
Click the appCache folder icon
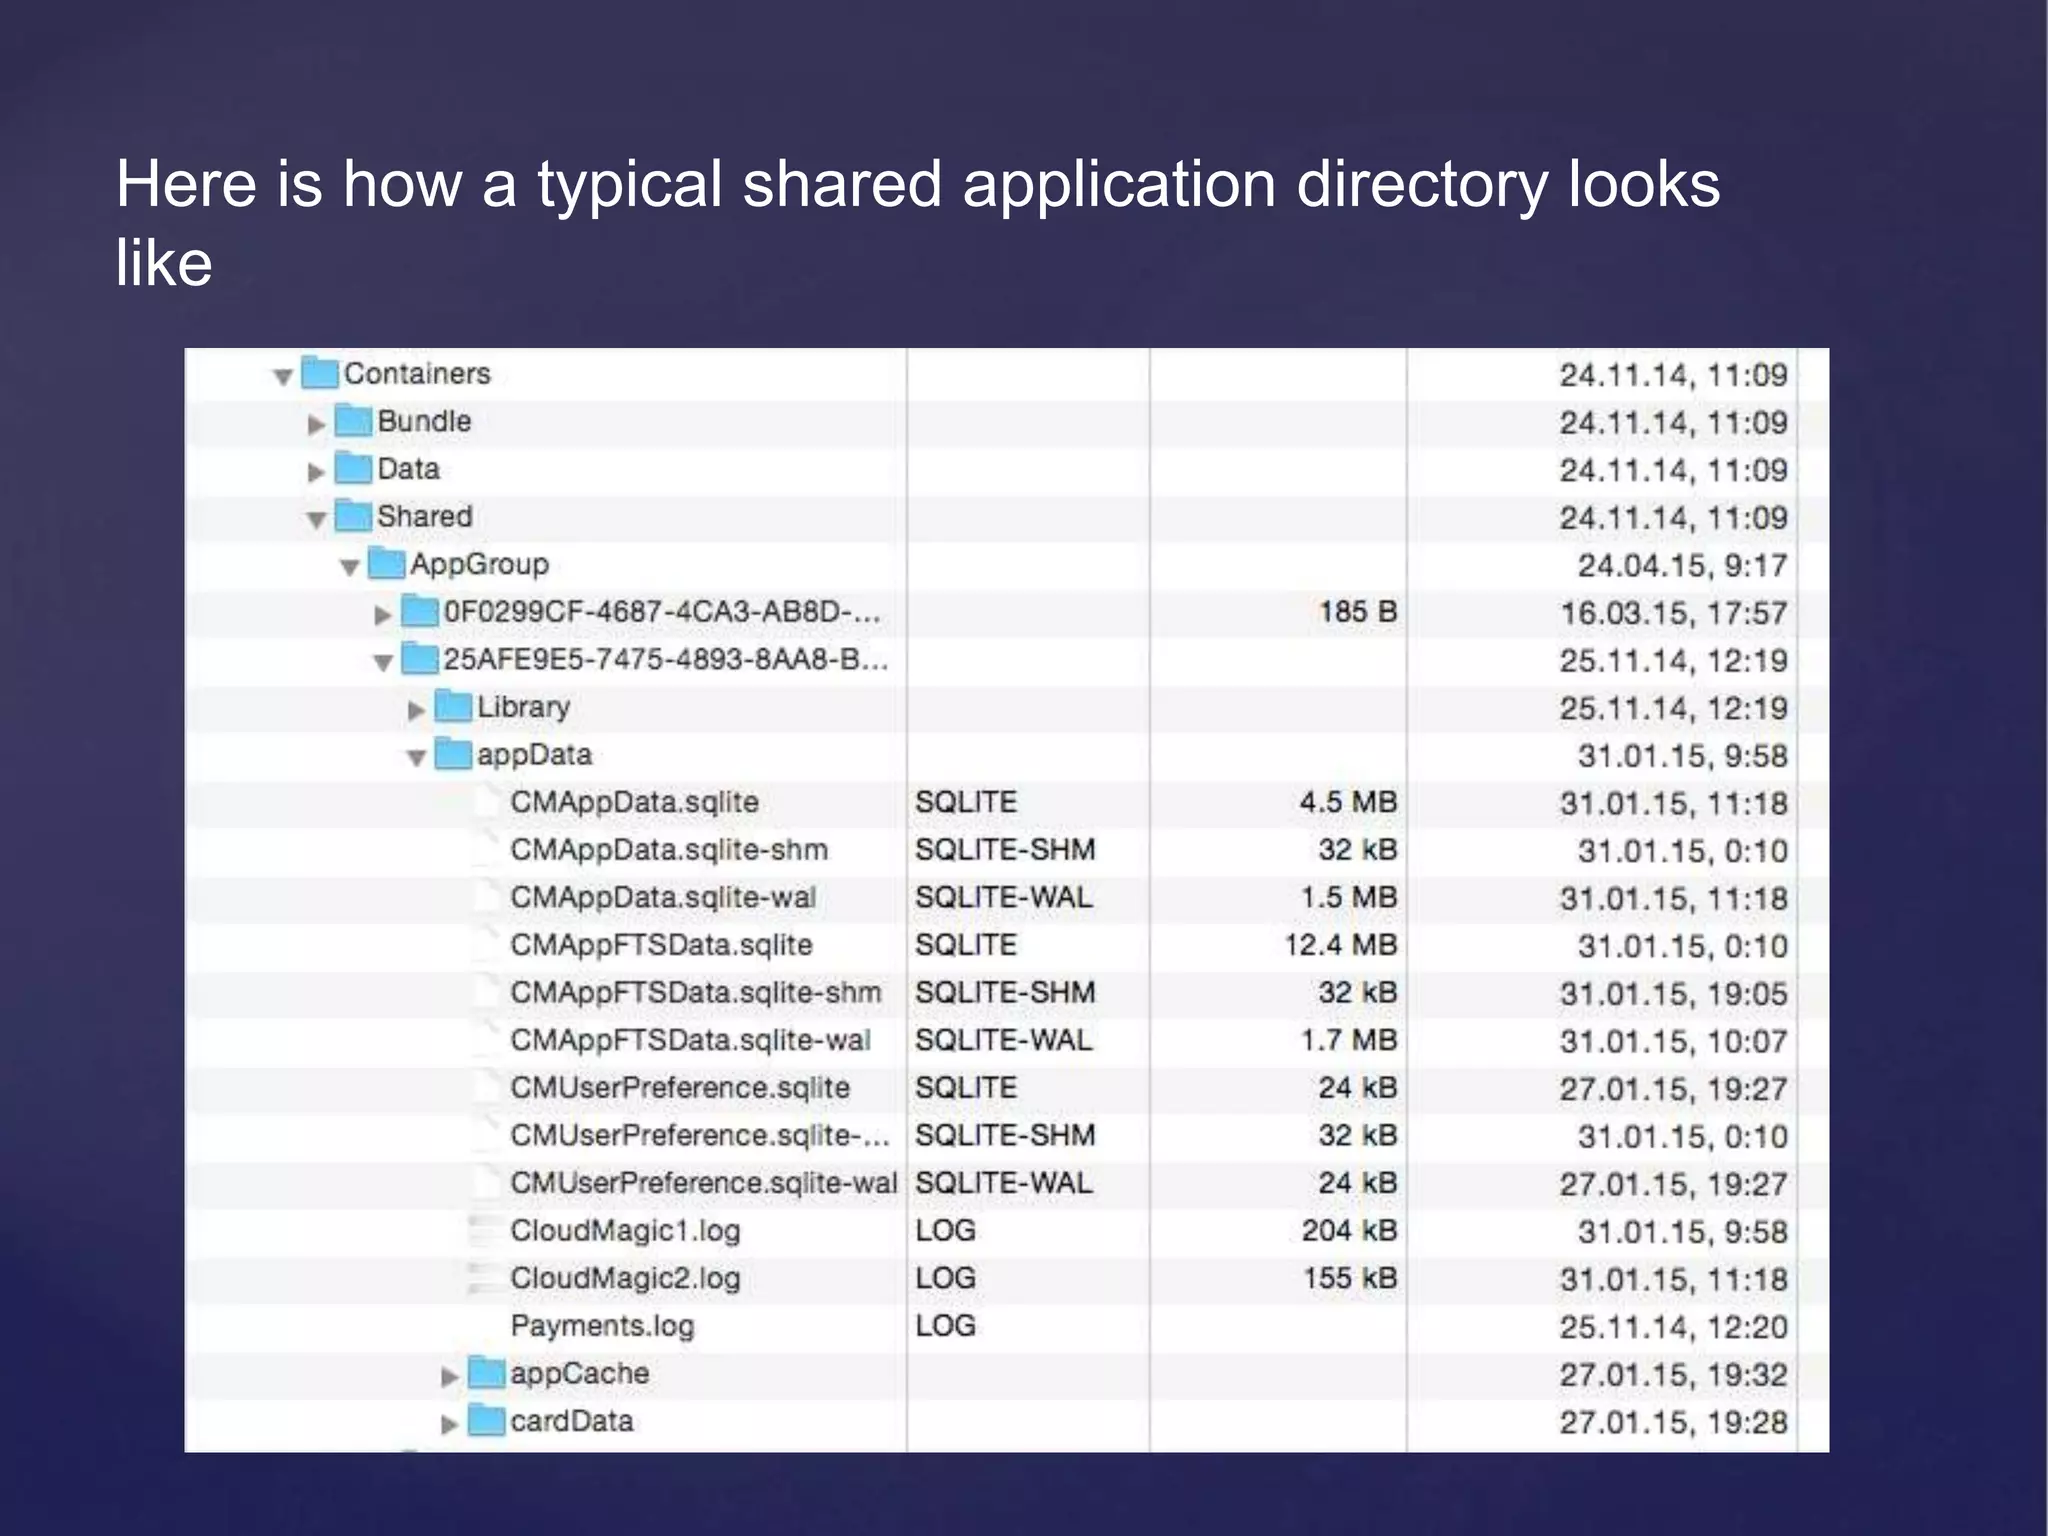pos(486,1373)
